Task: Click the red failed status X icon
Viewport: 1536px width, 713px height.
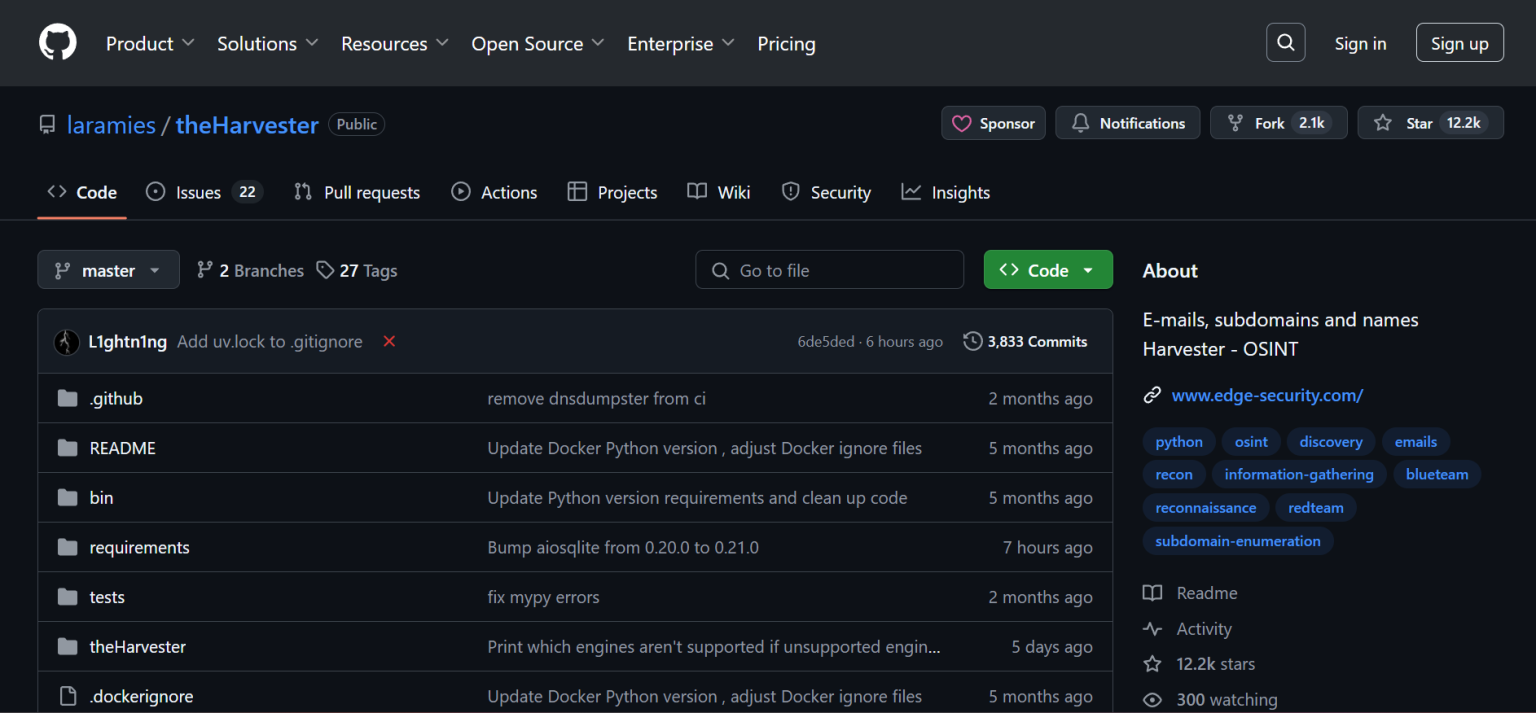Action: point(389,342)
